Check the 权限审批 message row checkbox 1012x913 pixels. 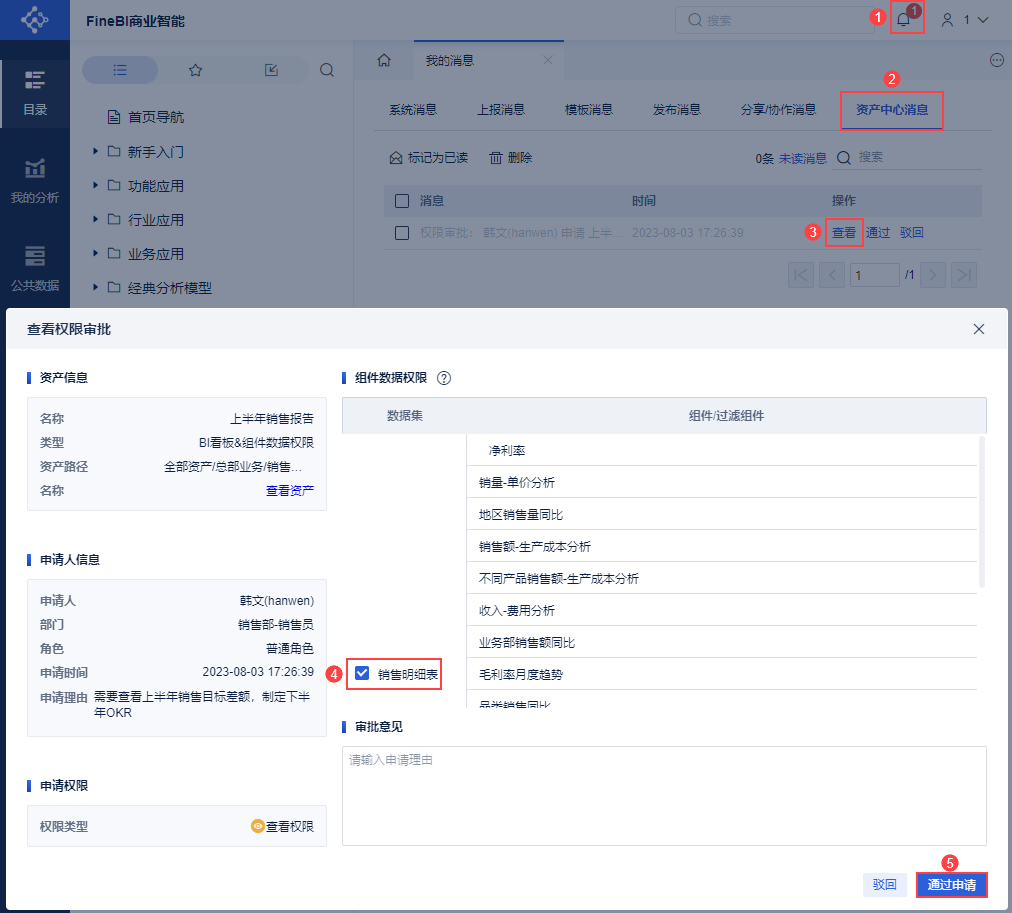pyautogui.click(x=402, y=233)
